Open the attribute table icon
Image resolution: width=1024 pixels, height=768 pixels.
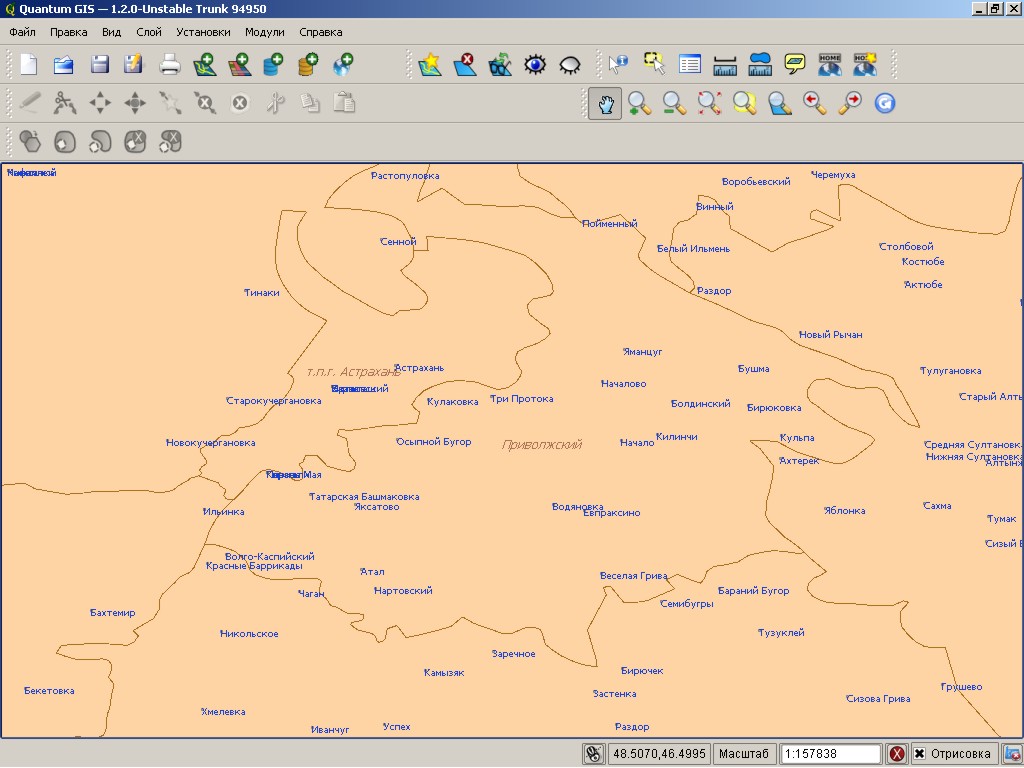pyautogui.click(x=689, y=64)
